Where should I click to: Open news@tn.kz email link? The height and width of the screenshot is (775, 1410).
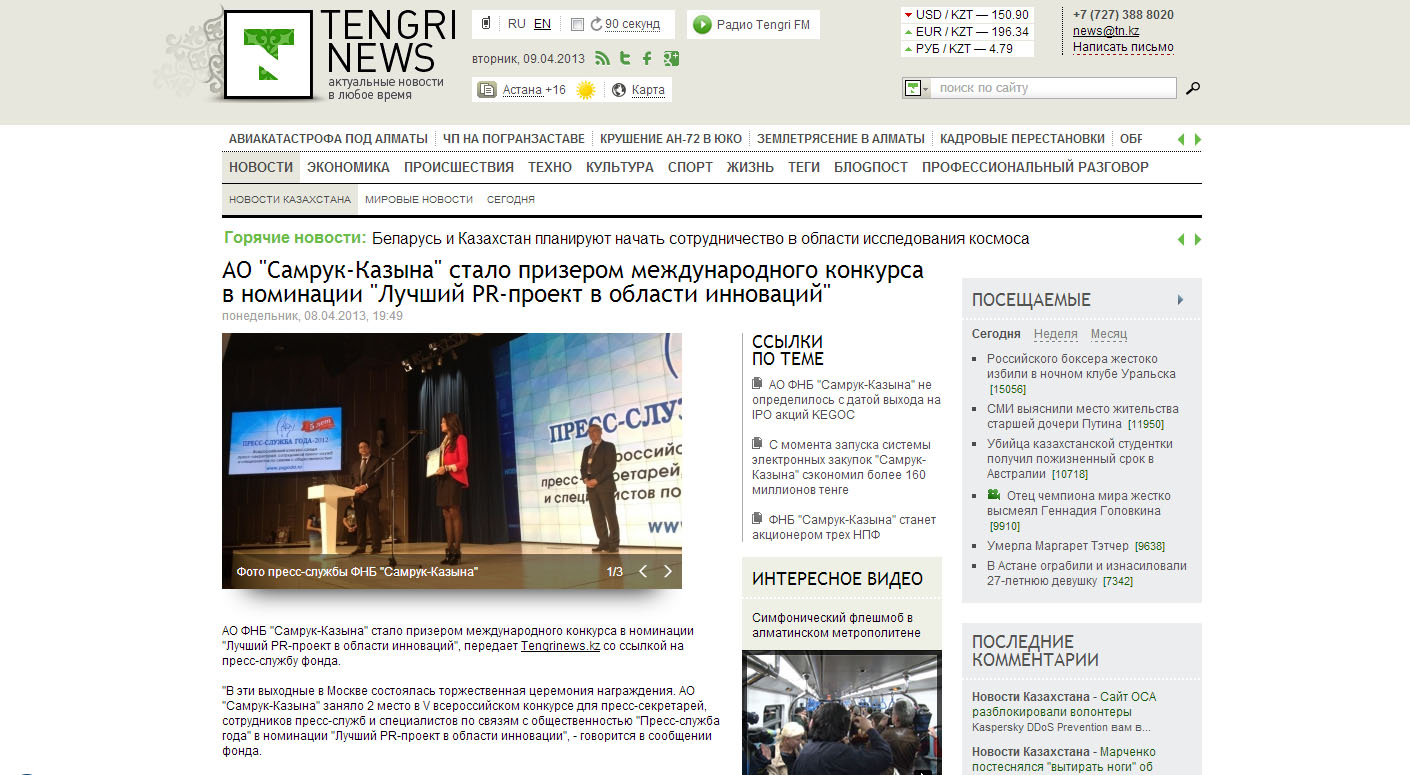[1106, 31]
